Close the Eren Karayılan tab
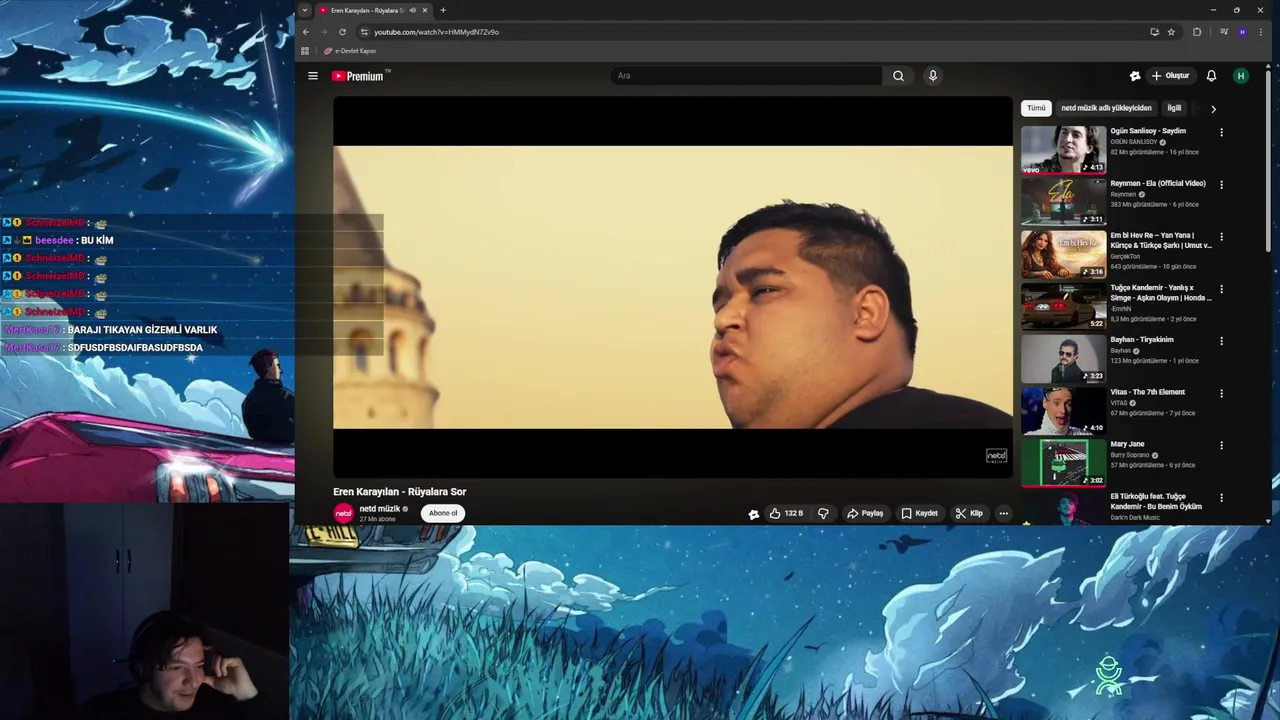 [x=425, y=10]
